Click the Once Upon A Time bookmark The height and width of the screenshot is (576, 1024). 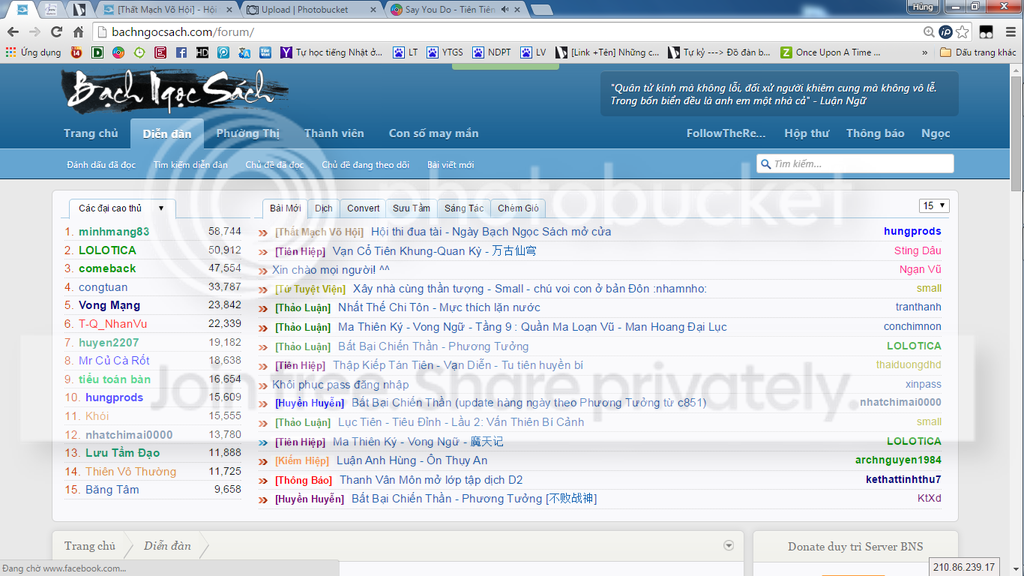coord(825,52)
